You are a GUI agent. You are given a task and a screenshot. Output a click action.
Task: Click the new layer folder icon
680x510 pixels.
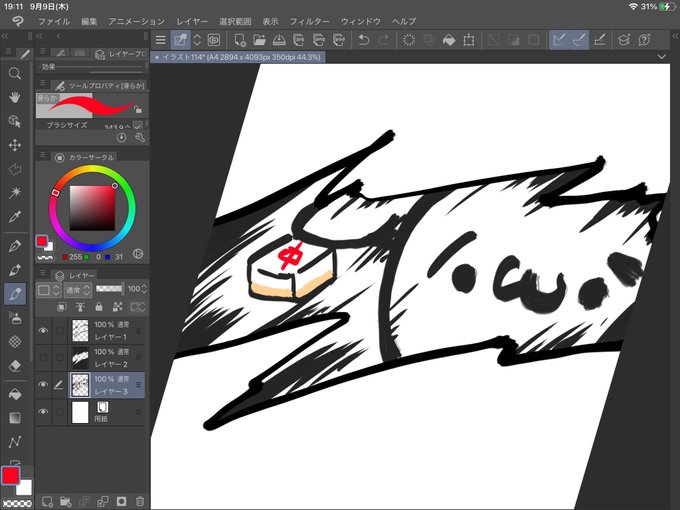click(x=65, y=502)
